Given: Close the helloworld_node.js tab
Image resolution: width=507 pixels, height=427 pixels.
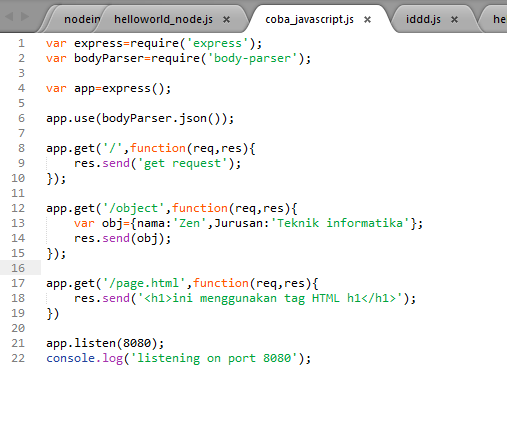Looking at the screenshot, I should pyautogui.click(x=226, y=20).
